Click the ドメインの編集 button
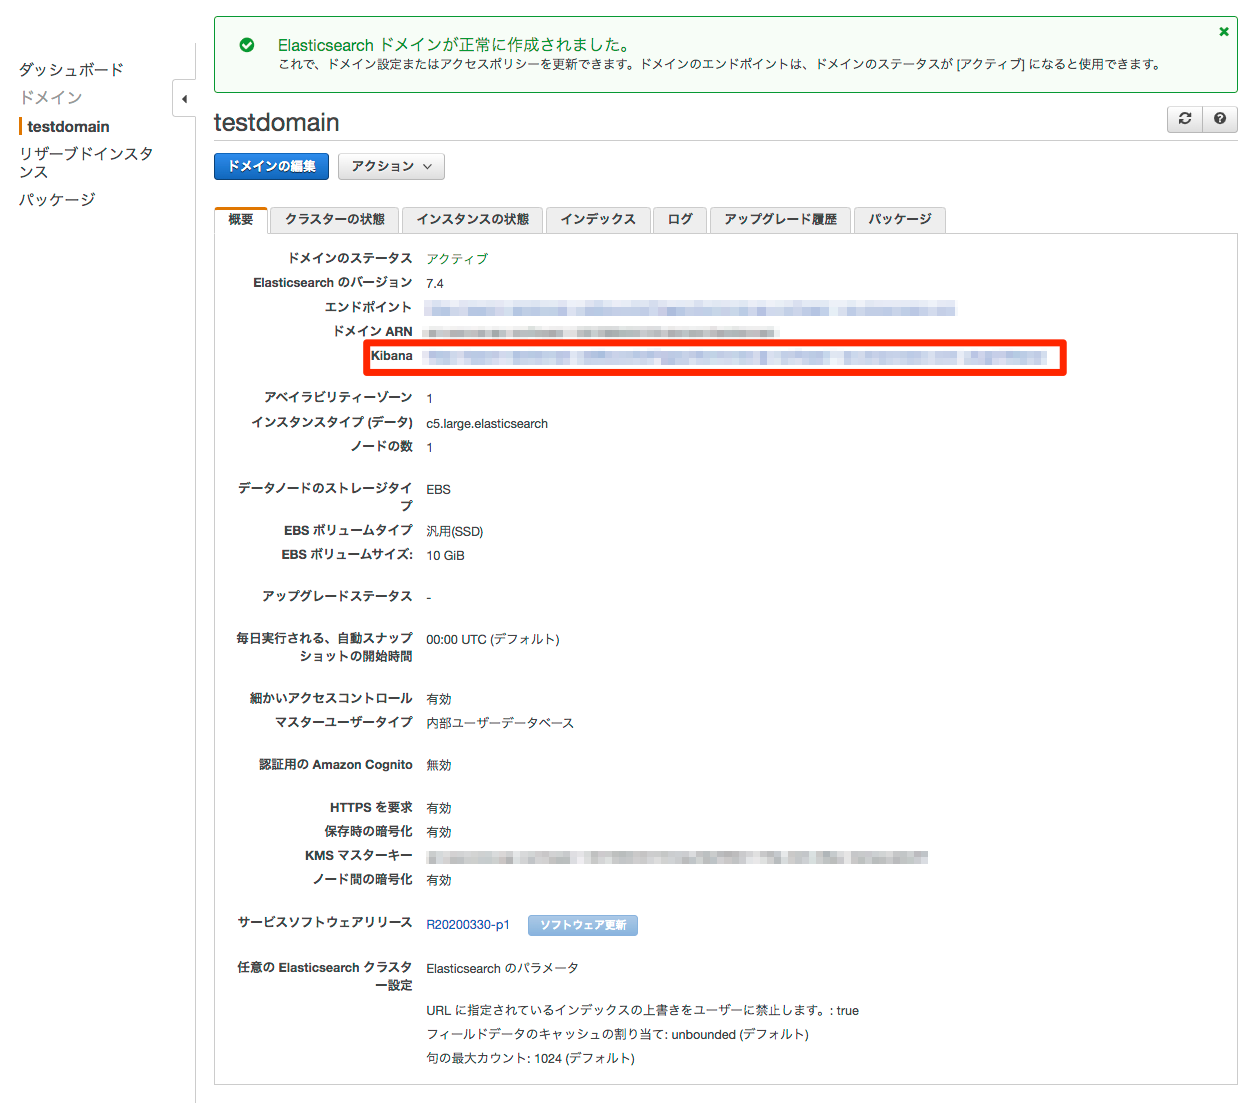The width and height of the screenshot is (1252, 1103). pos(271,166)
